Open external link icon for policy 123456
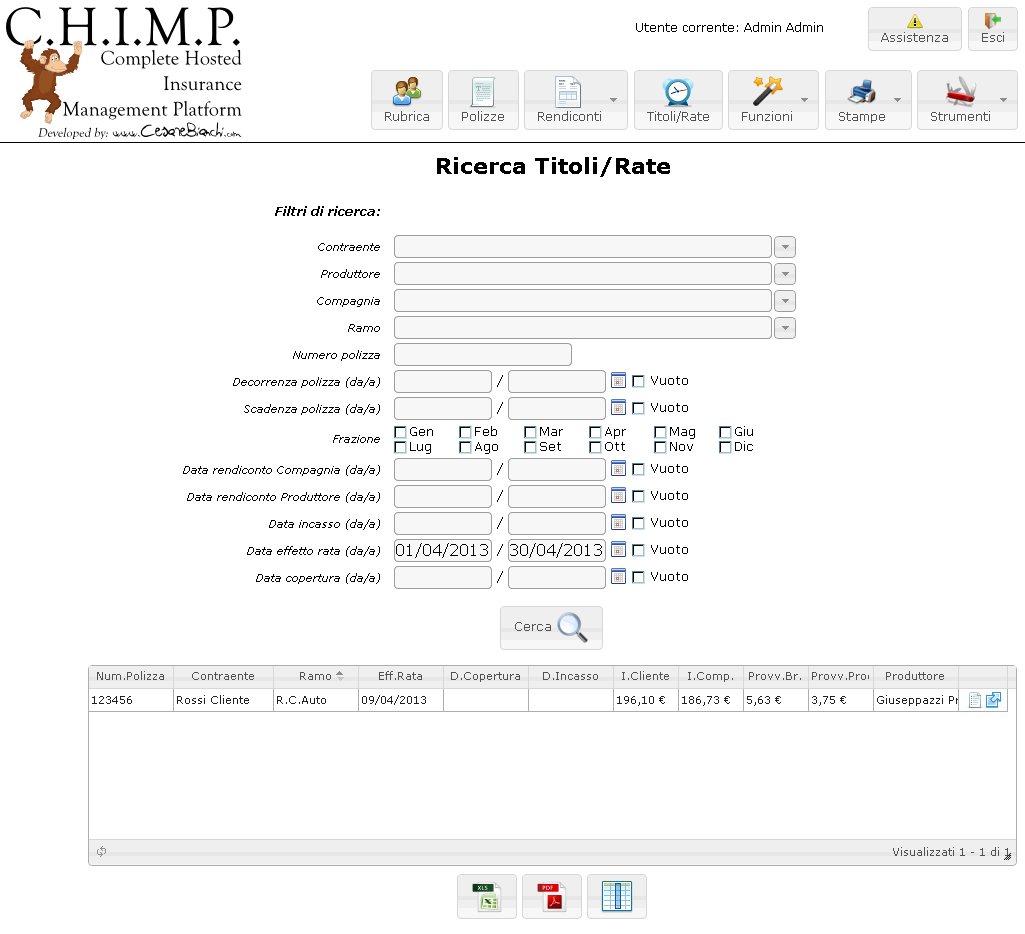 pyautogui.click(x=994, y=700)
